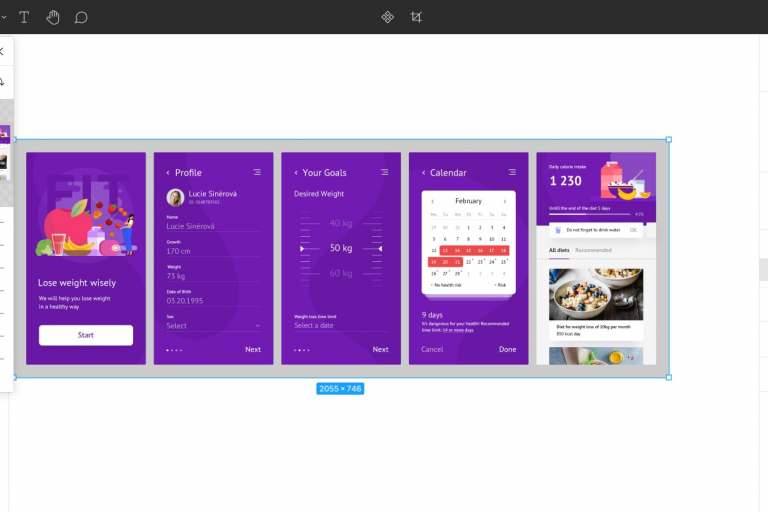Click left triangle marker on weight ruler

tap(302, 249)
